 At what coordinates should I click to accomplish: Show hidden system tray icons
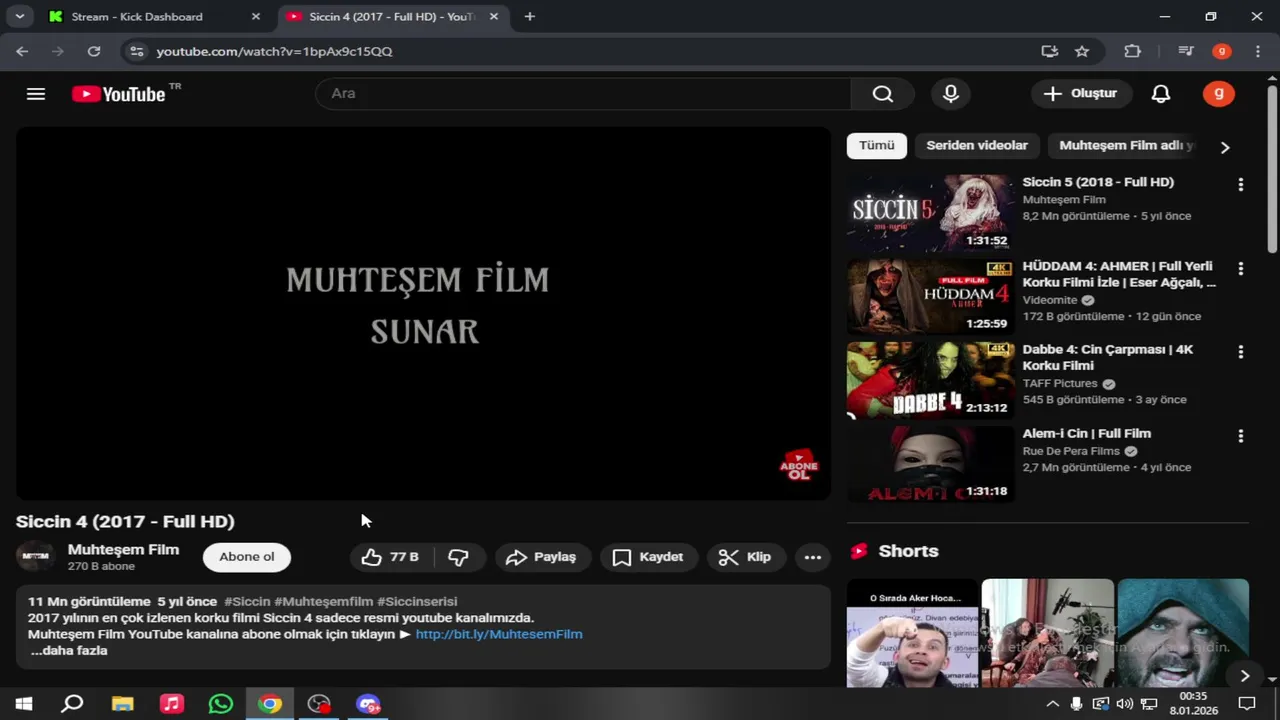1052,704
